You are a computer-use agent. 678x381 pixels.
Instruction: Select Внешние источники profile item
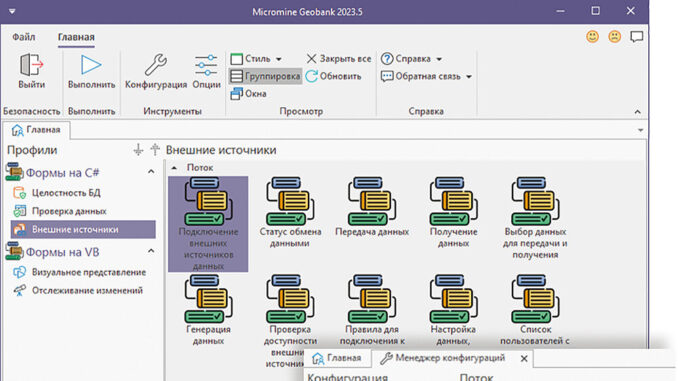coord(83,230)
